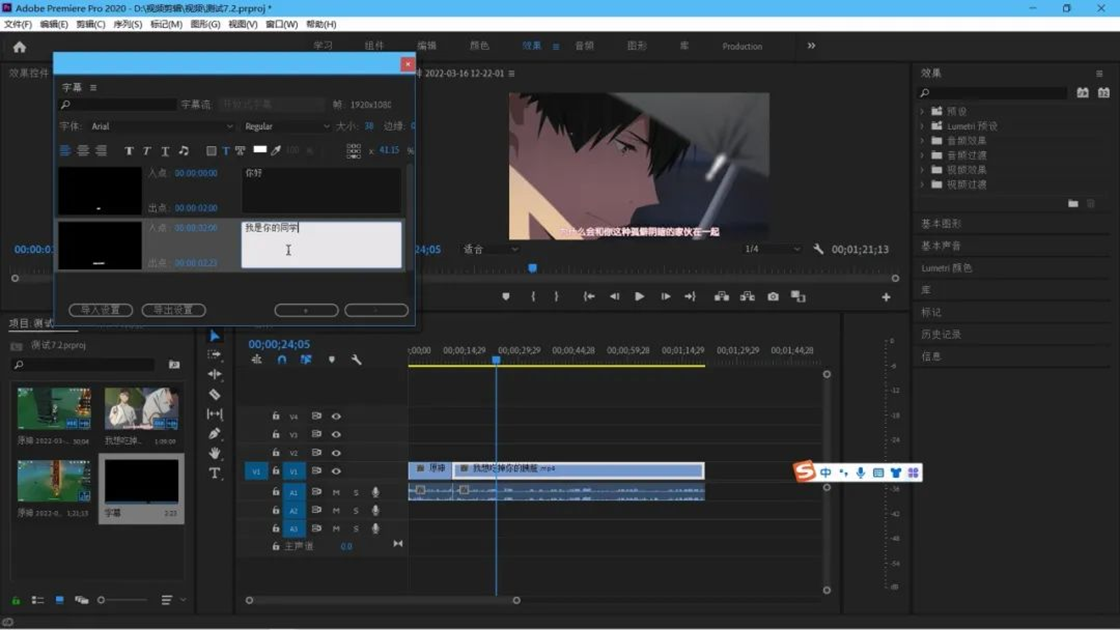
Task: Mute audio track A1
Action: click(336, 492)
